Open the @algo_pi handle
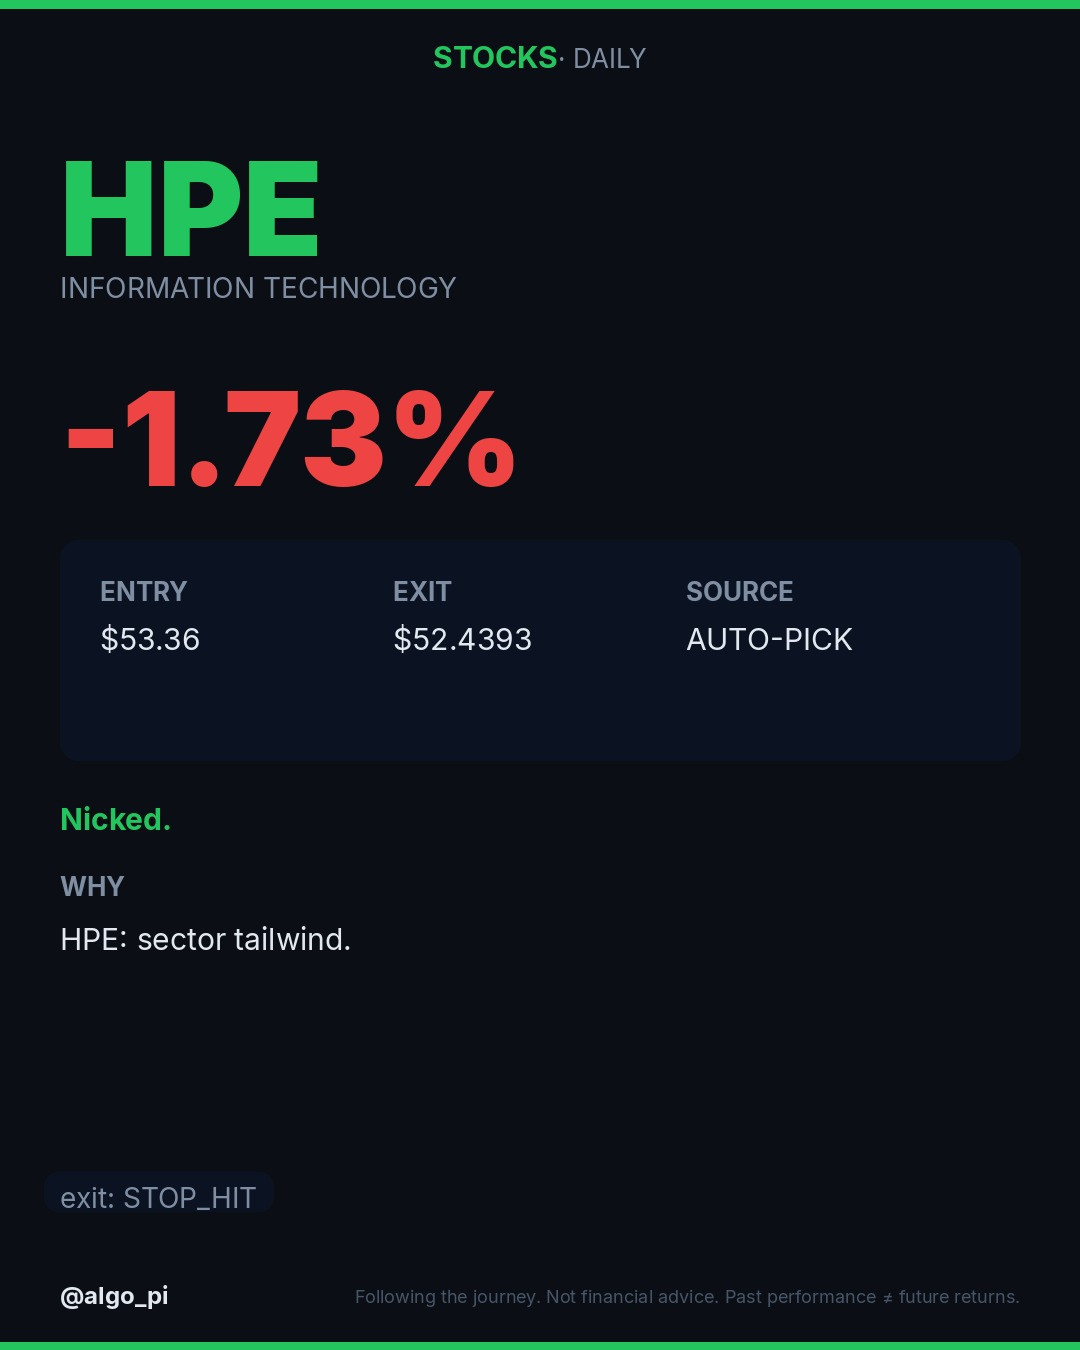Image resolution: width=1080 pixels, height=1350 pixels. pyautogui.click(x=114, y=1297)
